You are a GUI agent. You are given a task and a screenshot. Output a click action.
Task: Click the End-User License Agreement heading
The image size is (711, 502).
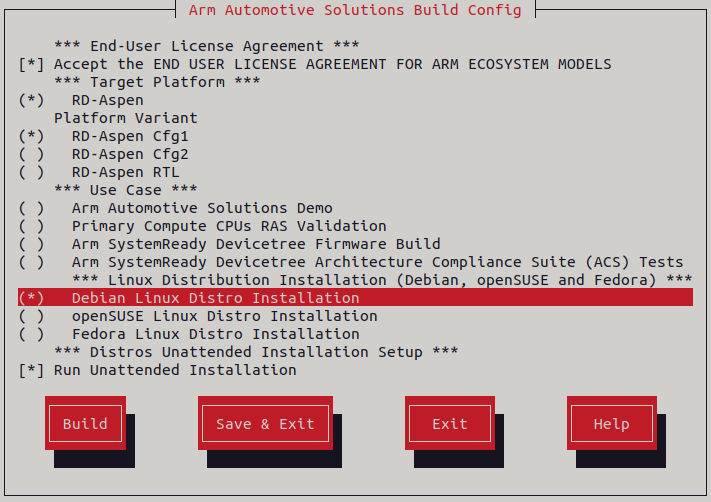pyautogui.click(x=207, y=46)
